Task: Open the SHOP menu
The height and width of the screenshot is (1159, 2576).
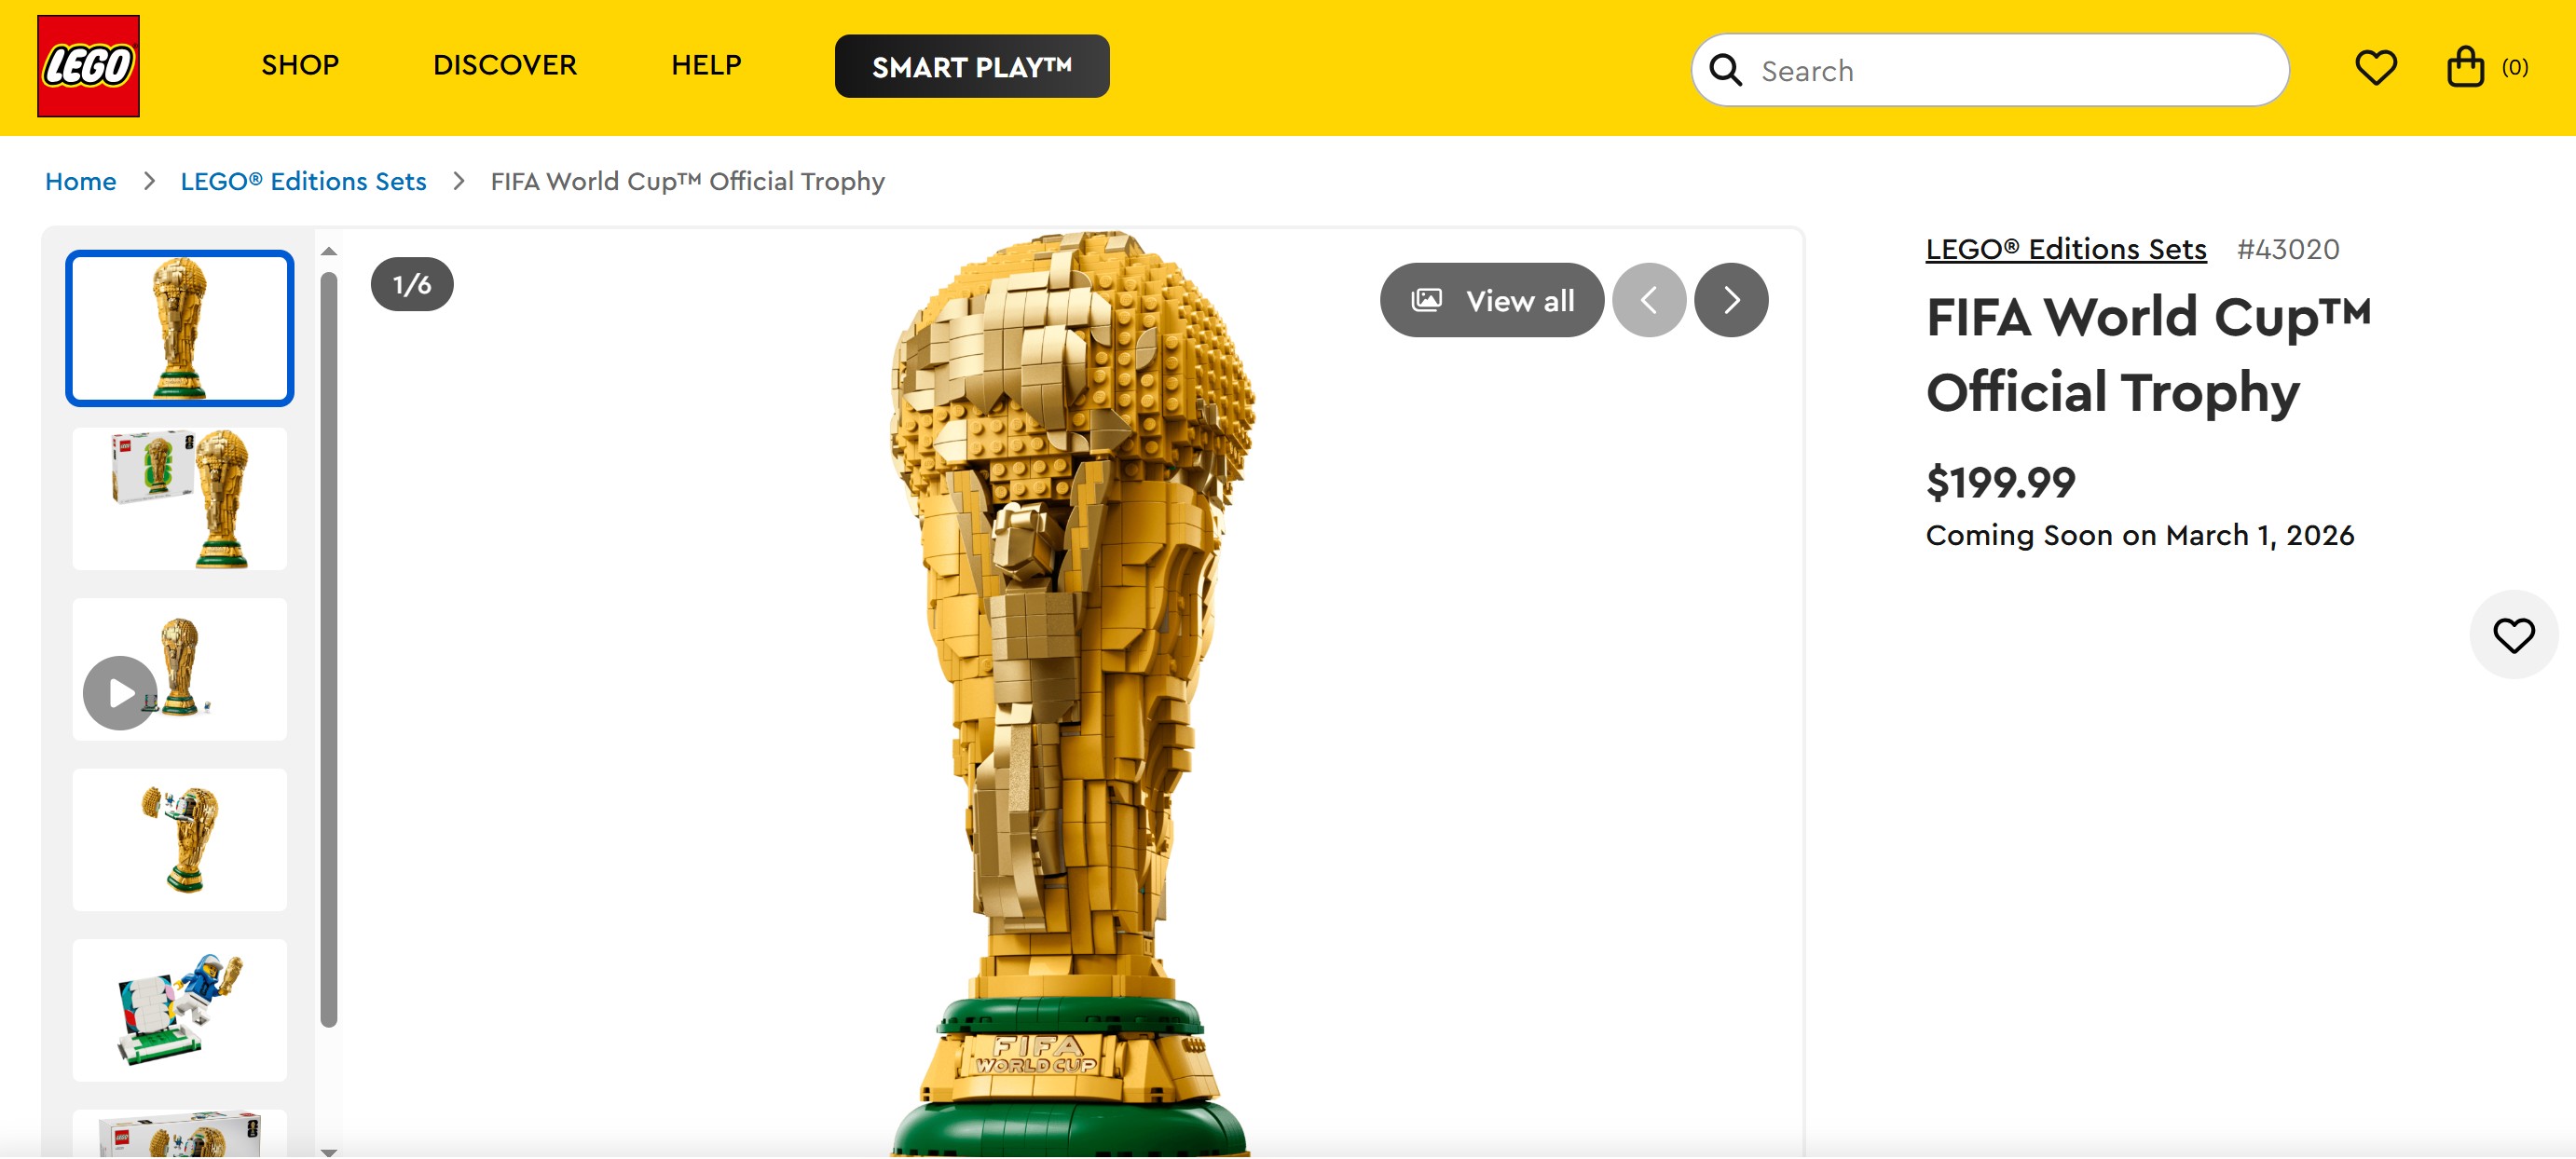Action: pos(300,65)
